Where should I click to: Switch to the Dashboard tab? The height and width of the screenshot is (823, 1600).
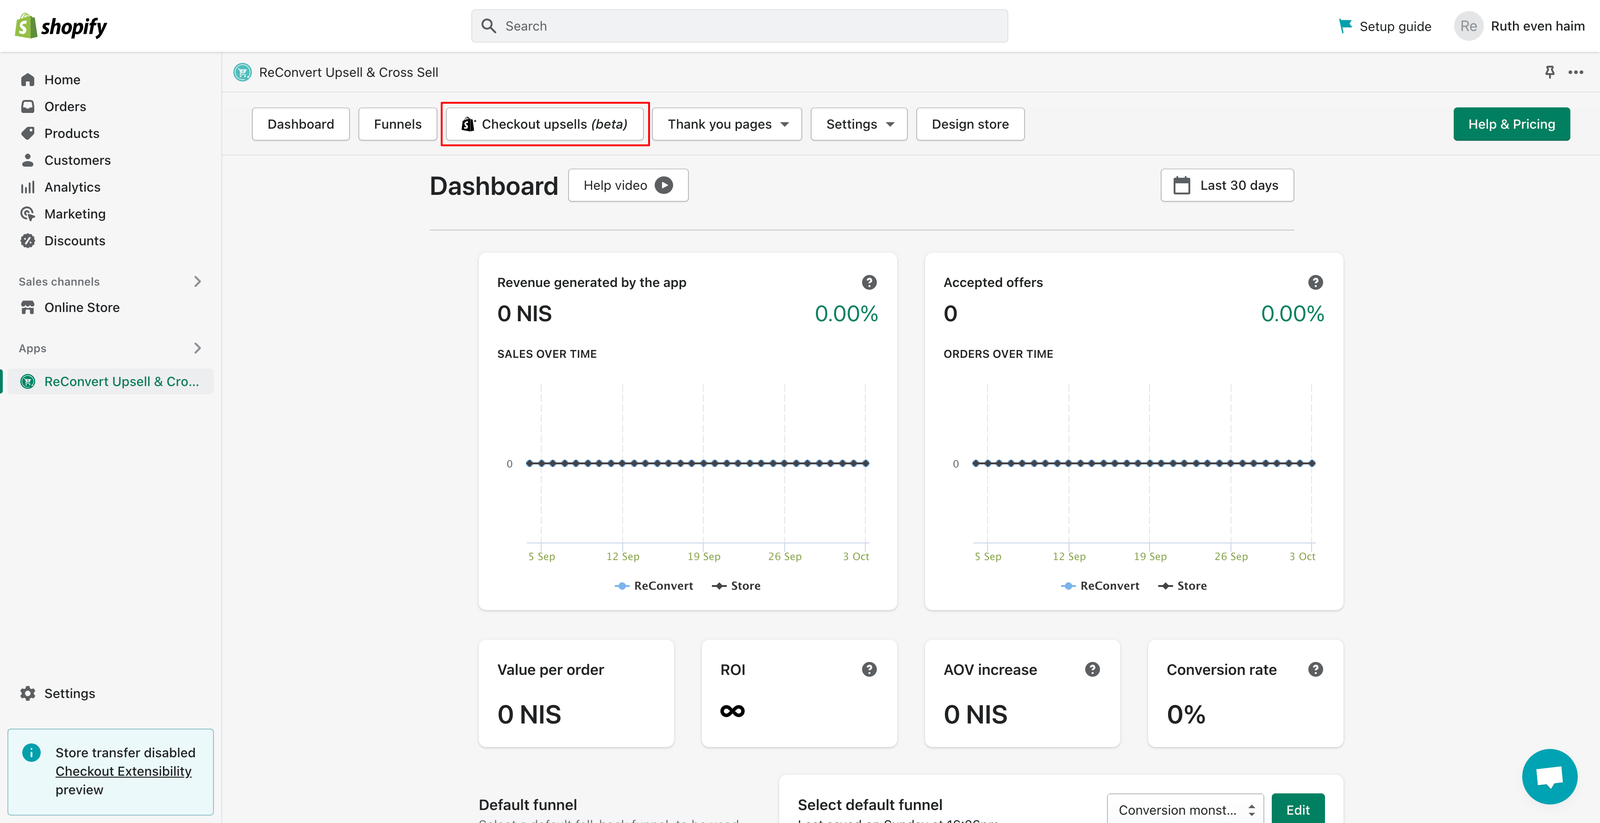[x=301, y=124]
